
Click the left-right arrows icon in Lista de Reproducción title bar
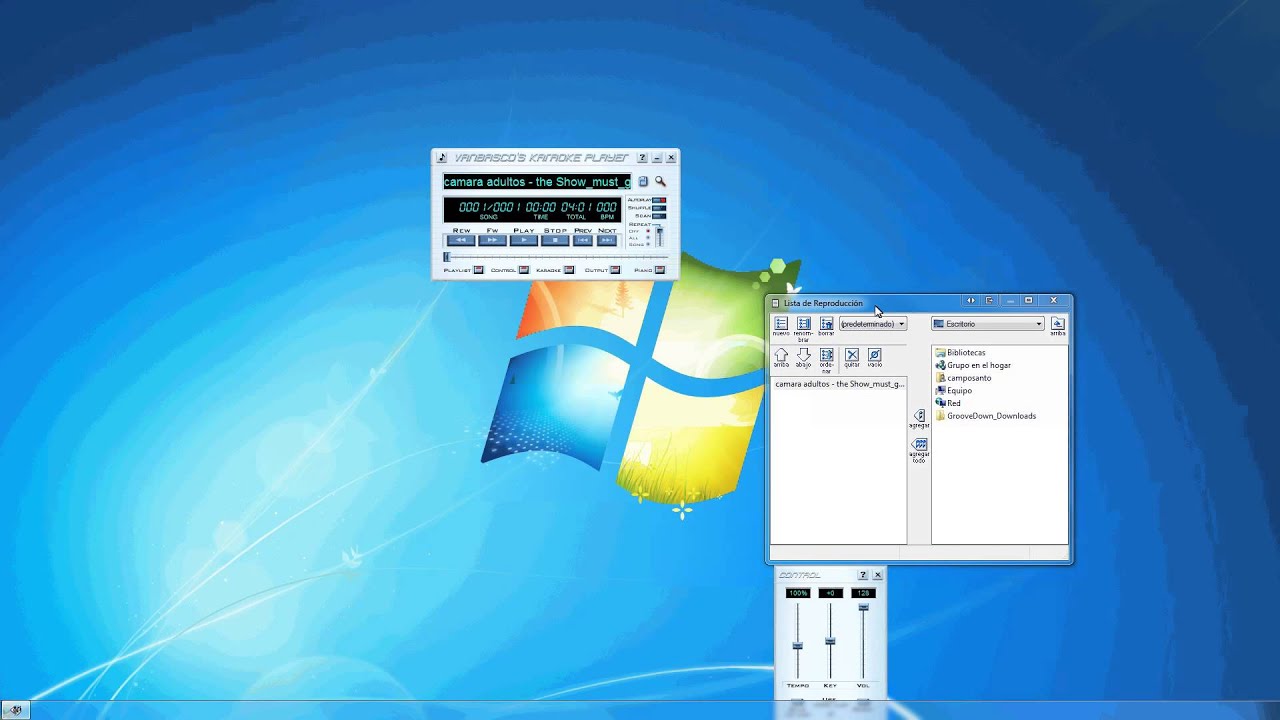(x=970, y=300)
